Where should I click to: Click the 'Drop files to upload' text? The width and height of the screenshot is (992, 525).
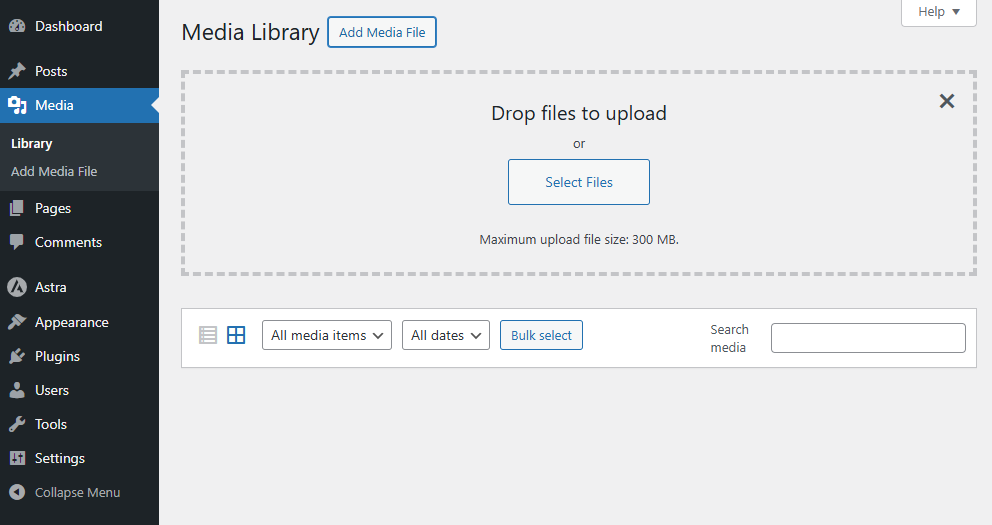click(579, 113)
